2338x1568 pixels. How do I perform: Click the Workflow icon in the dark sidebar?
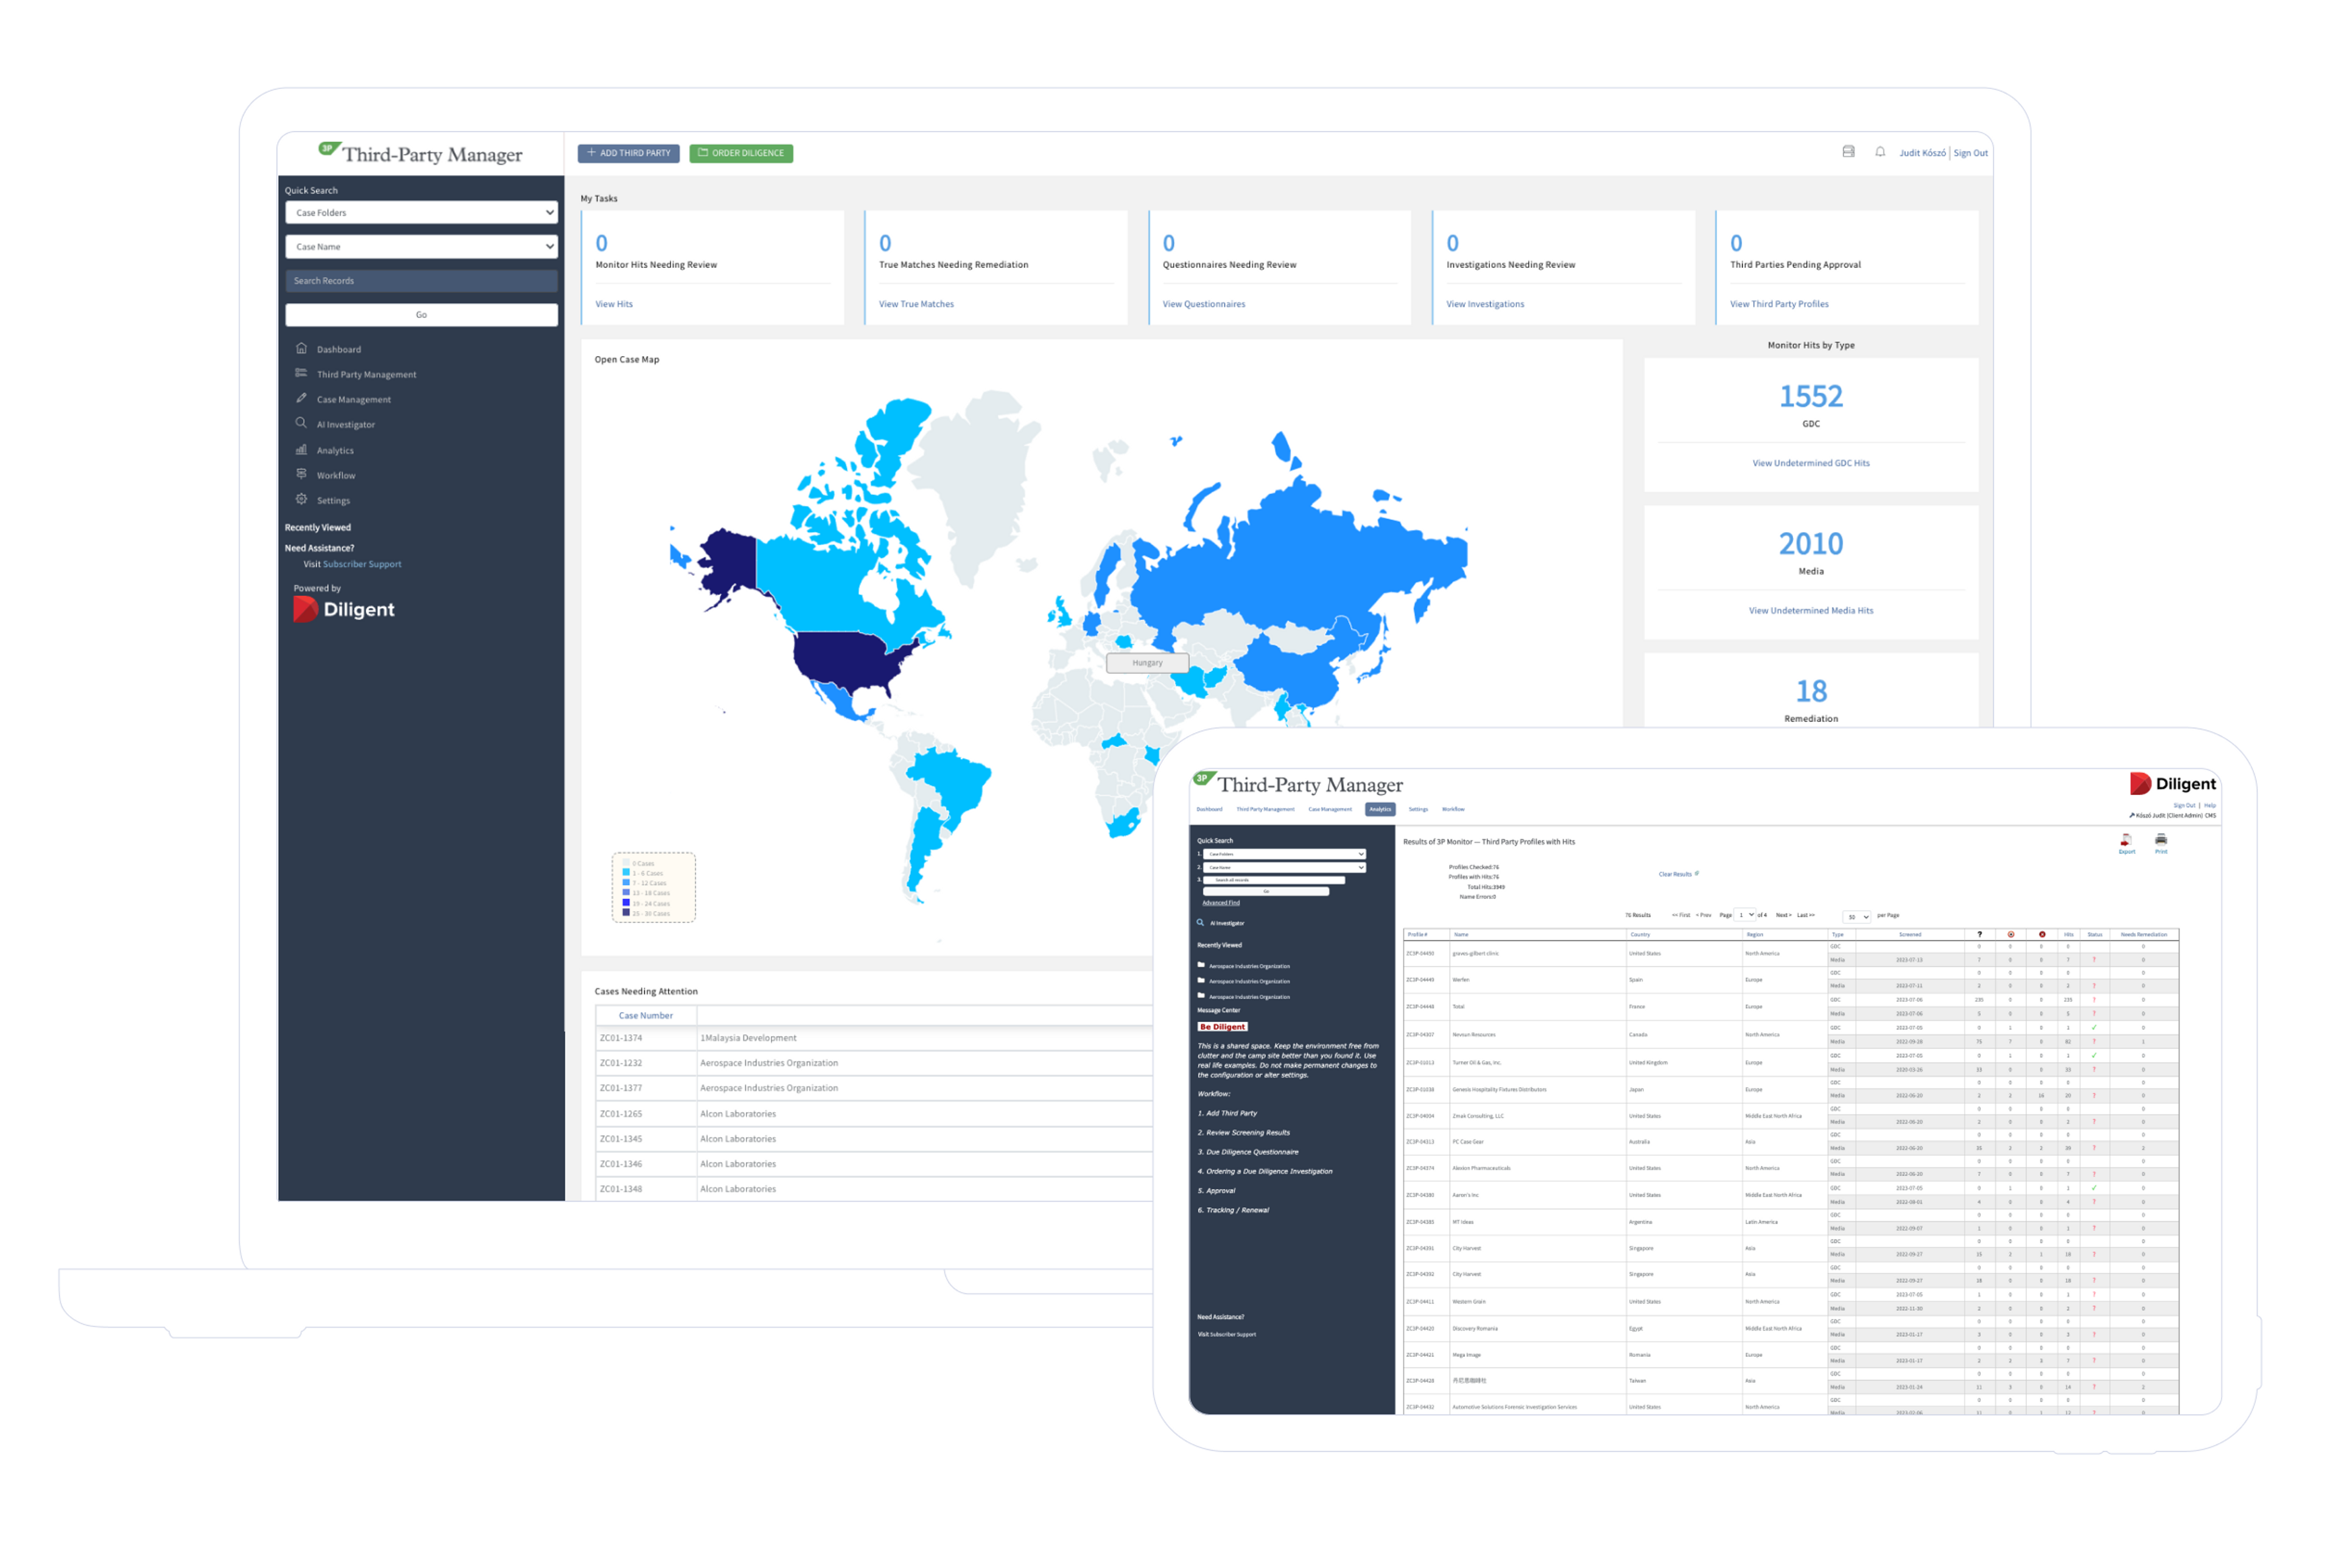point(301,474)
